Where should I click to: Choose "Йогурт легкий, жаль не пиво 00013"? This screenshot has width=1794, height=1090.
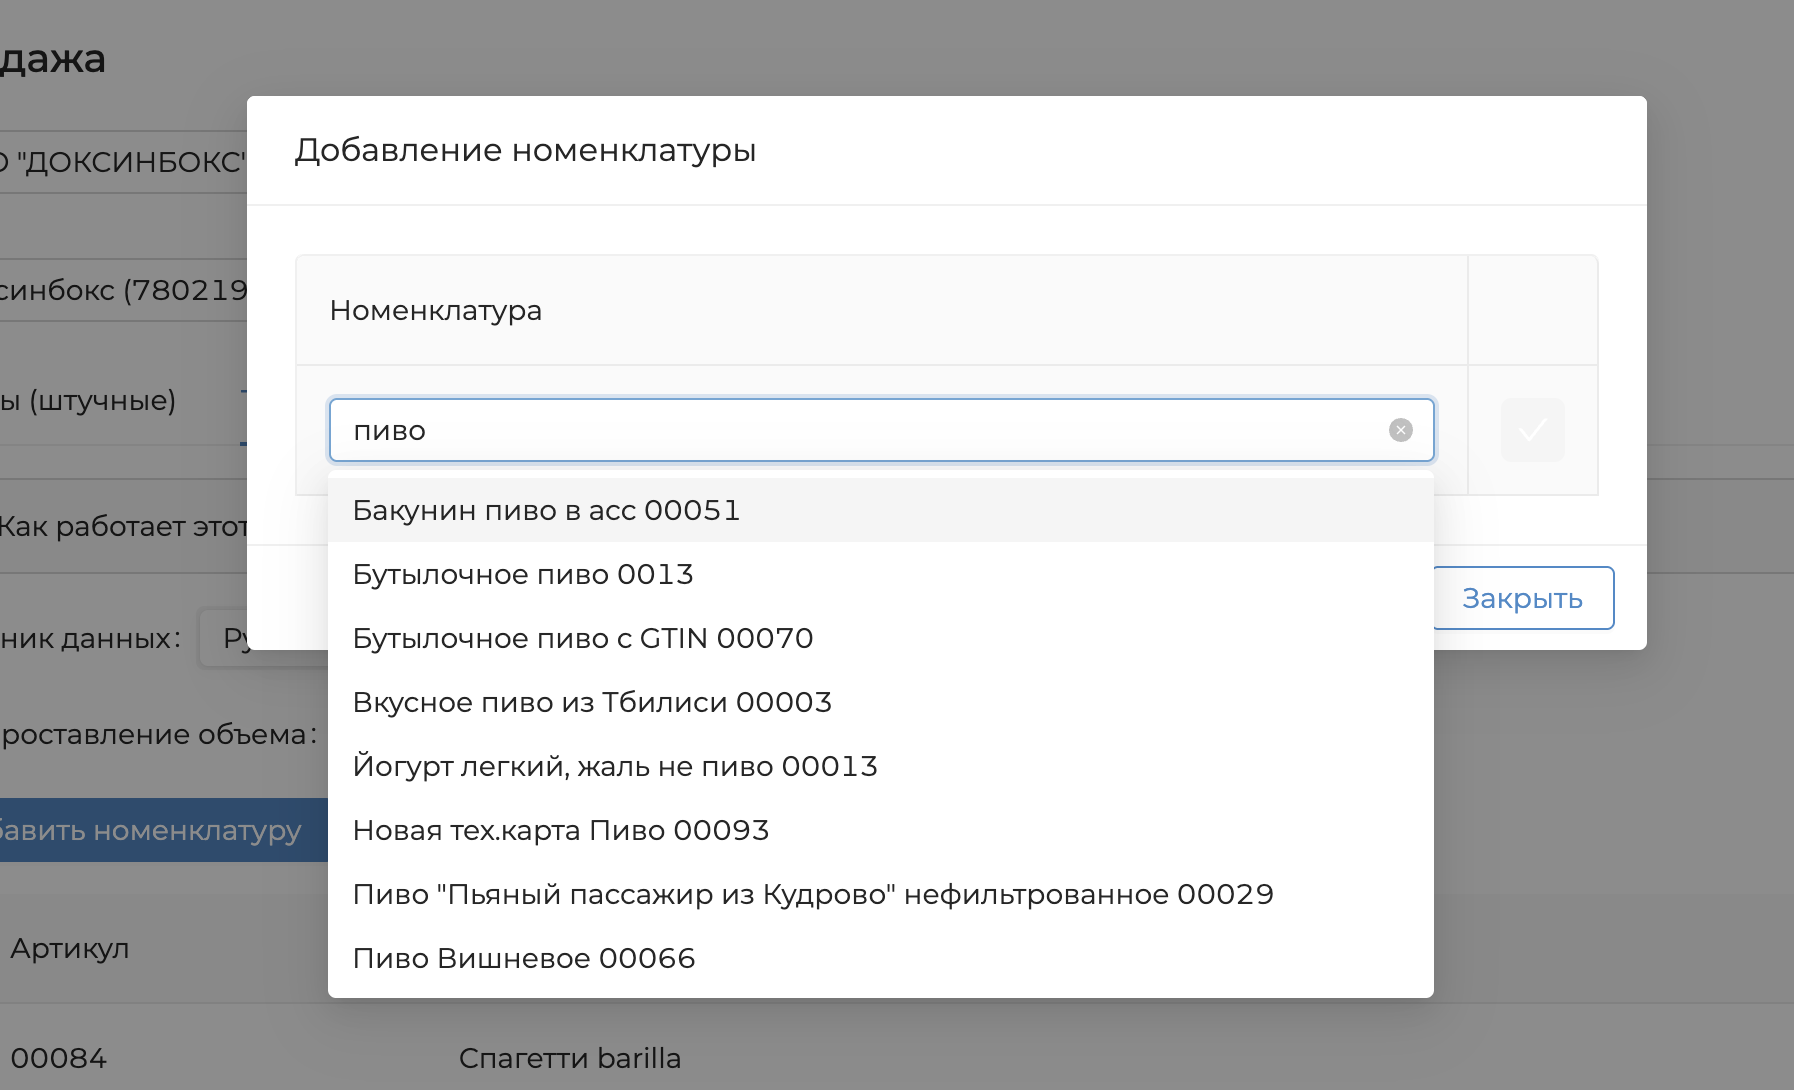pyautogui.click(x=615, y=766)
